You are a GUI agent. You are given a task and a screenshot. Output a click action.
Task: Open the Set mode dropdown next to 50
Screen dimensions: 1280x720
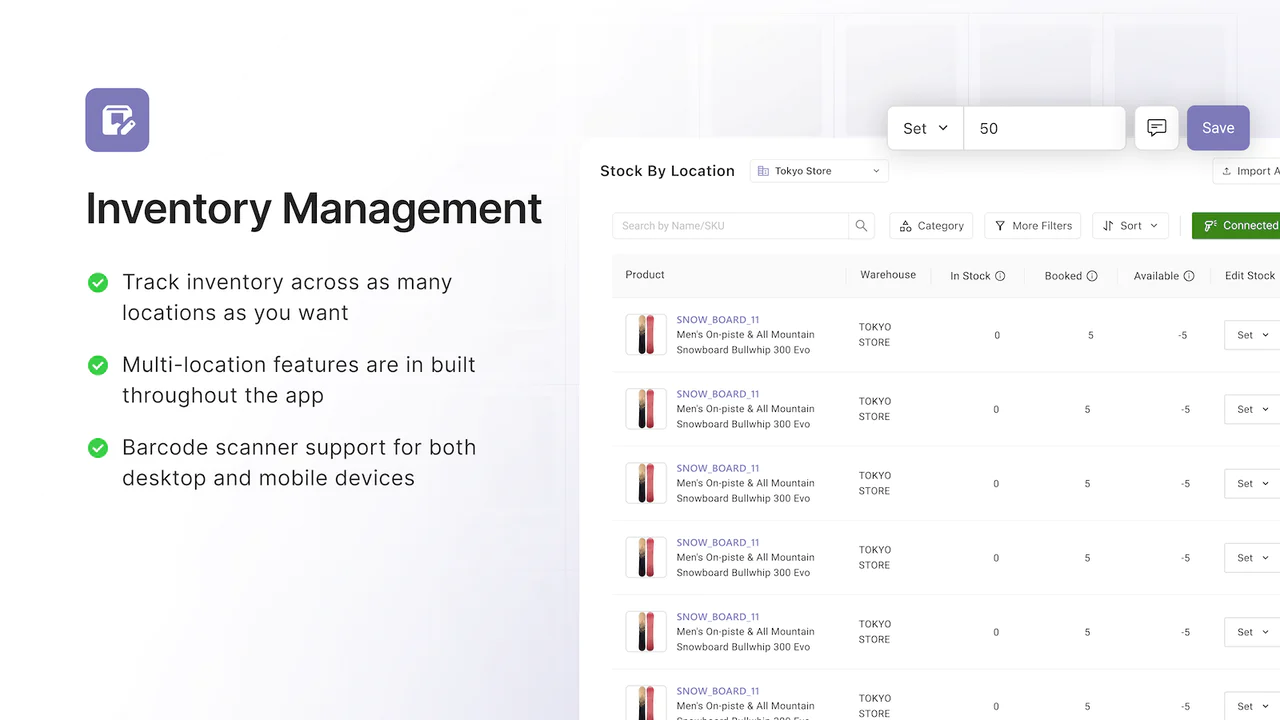(926, 128)
